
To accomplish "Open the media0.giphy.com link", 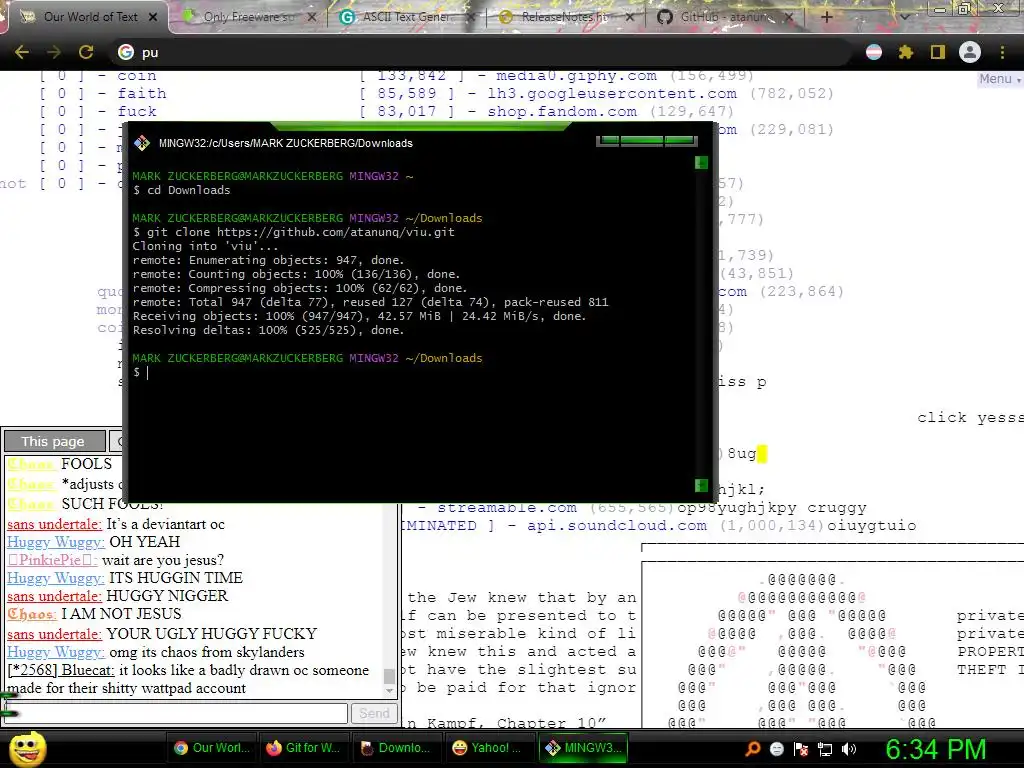I will point(576,76).
